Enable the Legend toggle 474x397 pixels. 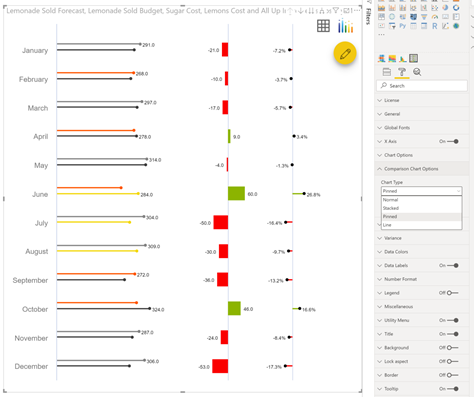coord(453,293)
